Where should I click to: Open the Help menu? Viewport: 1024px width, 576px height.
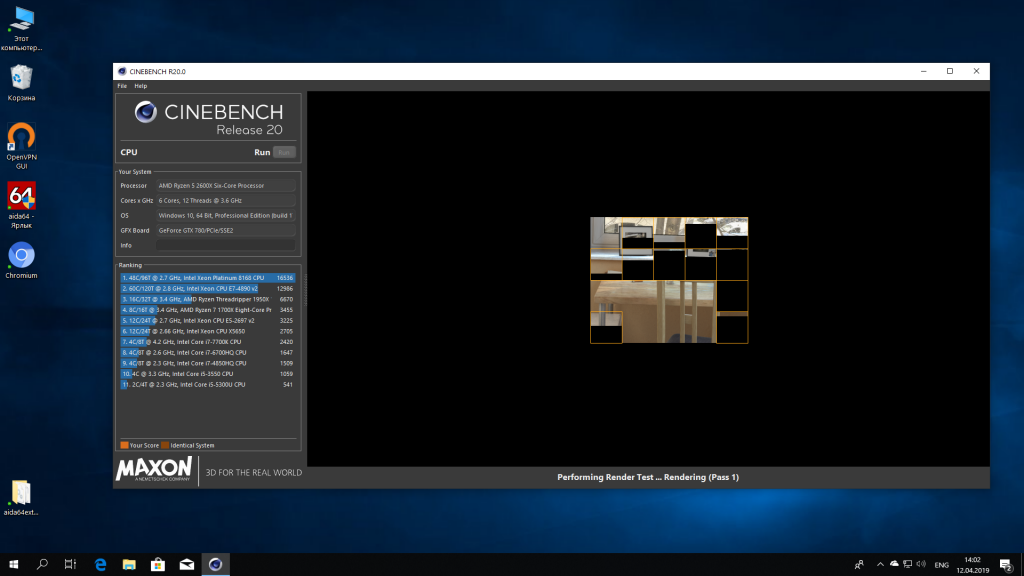pos(141,86)
